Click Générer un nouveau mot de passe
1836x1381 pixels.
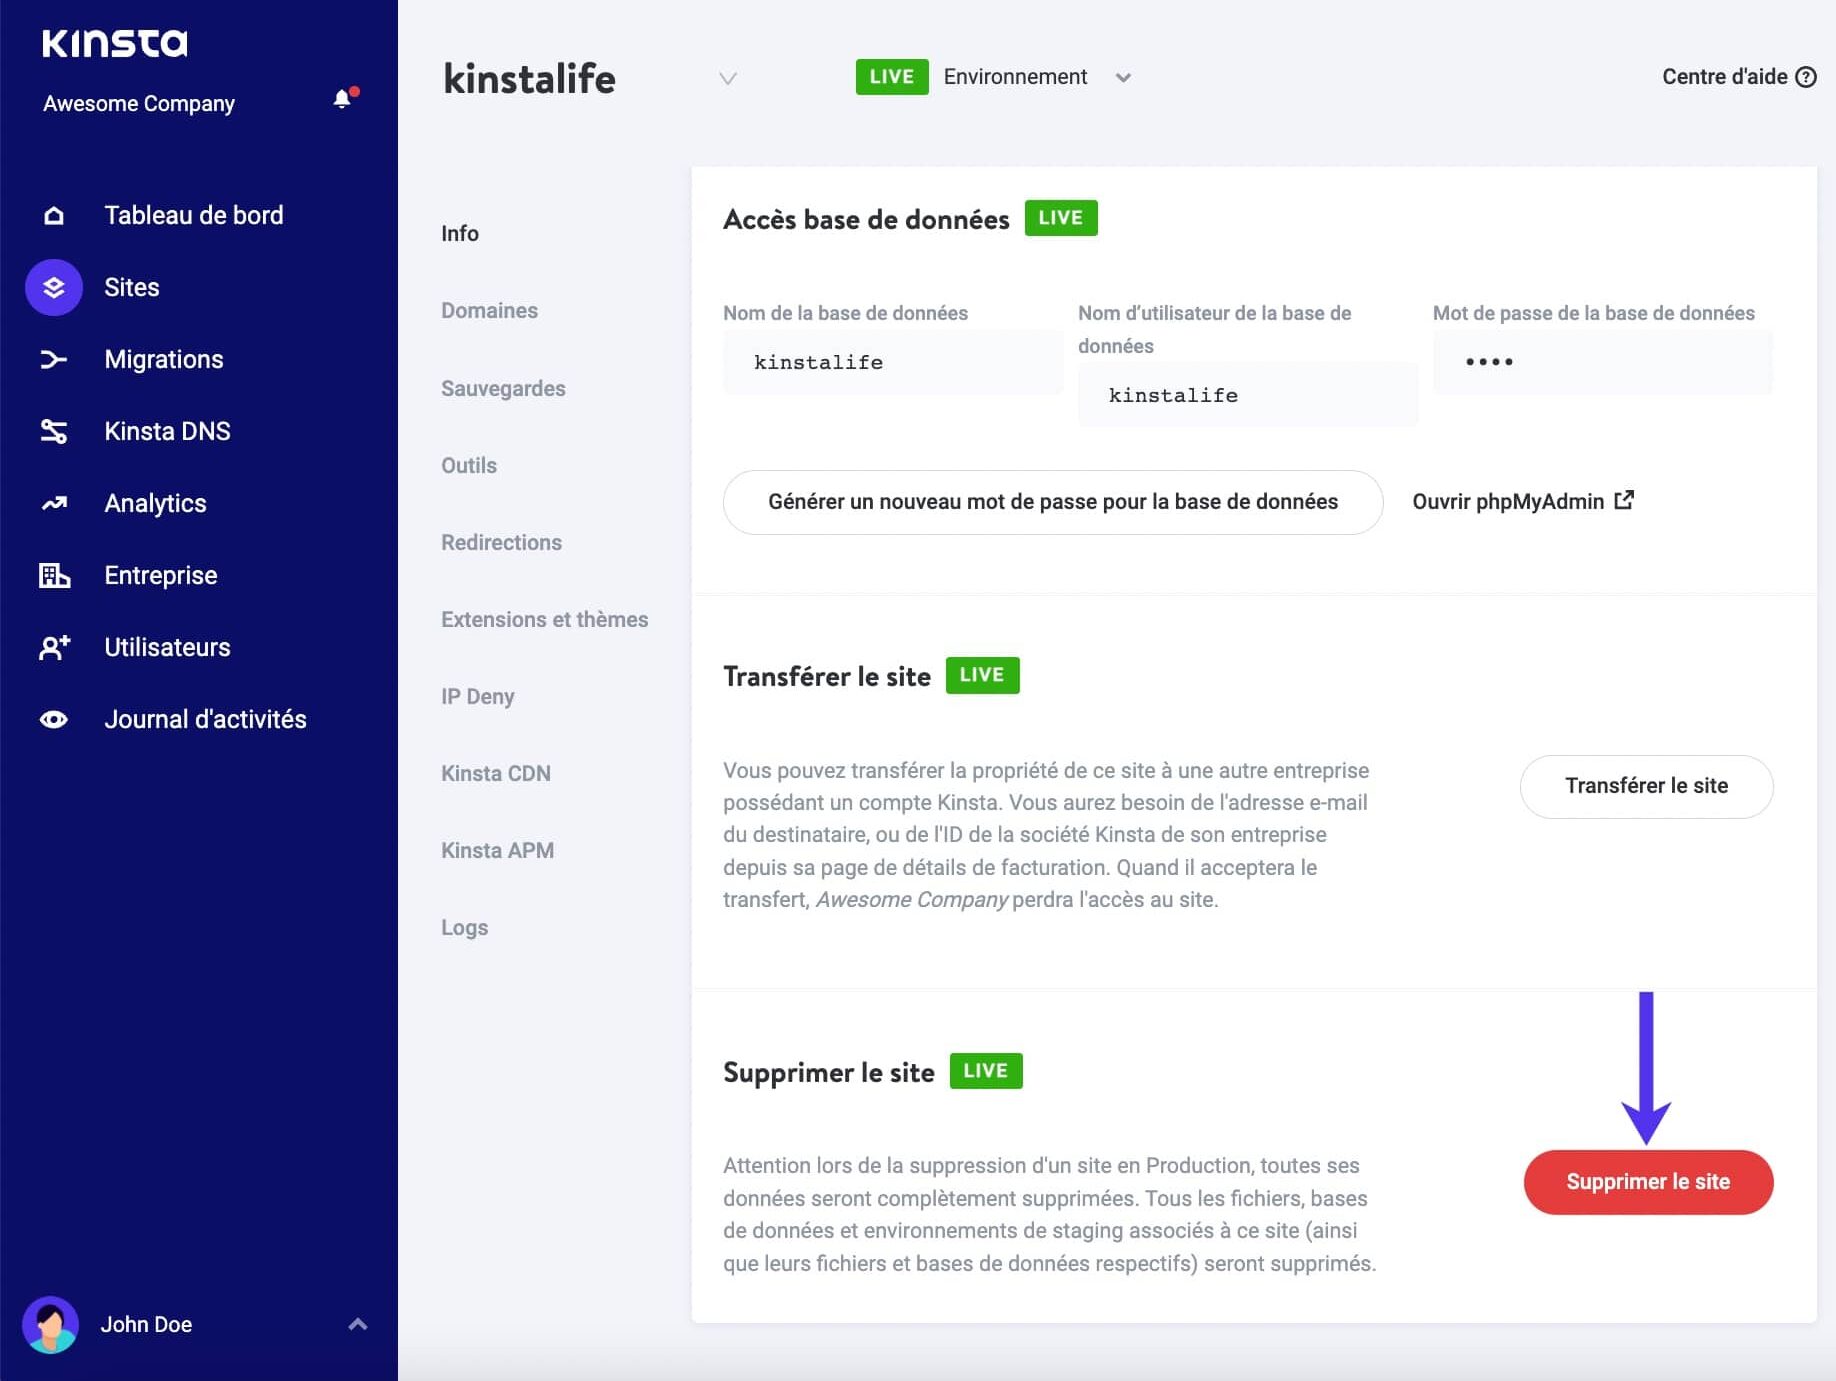pos(1052,502)
